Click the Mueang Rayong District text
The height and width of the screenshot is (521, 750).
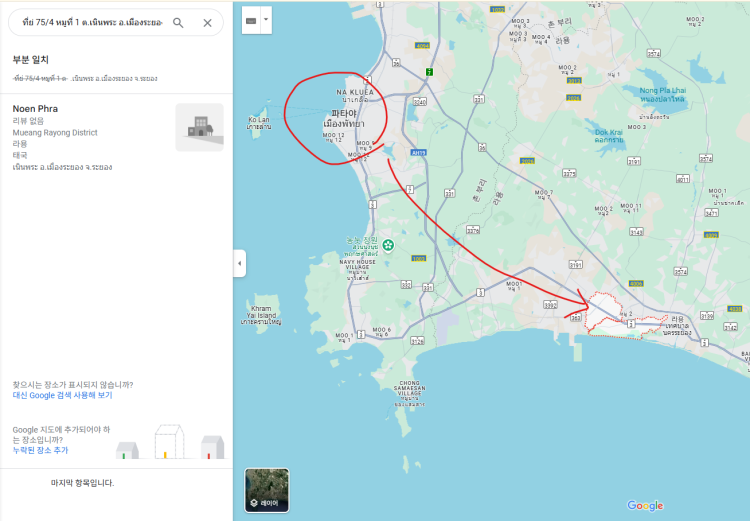[x=55, y=133]
